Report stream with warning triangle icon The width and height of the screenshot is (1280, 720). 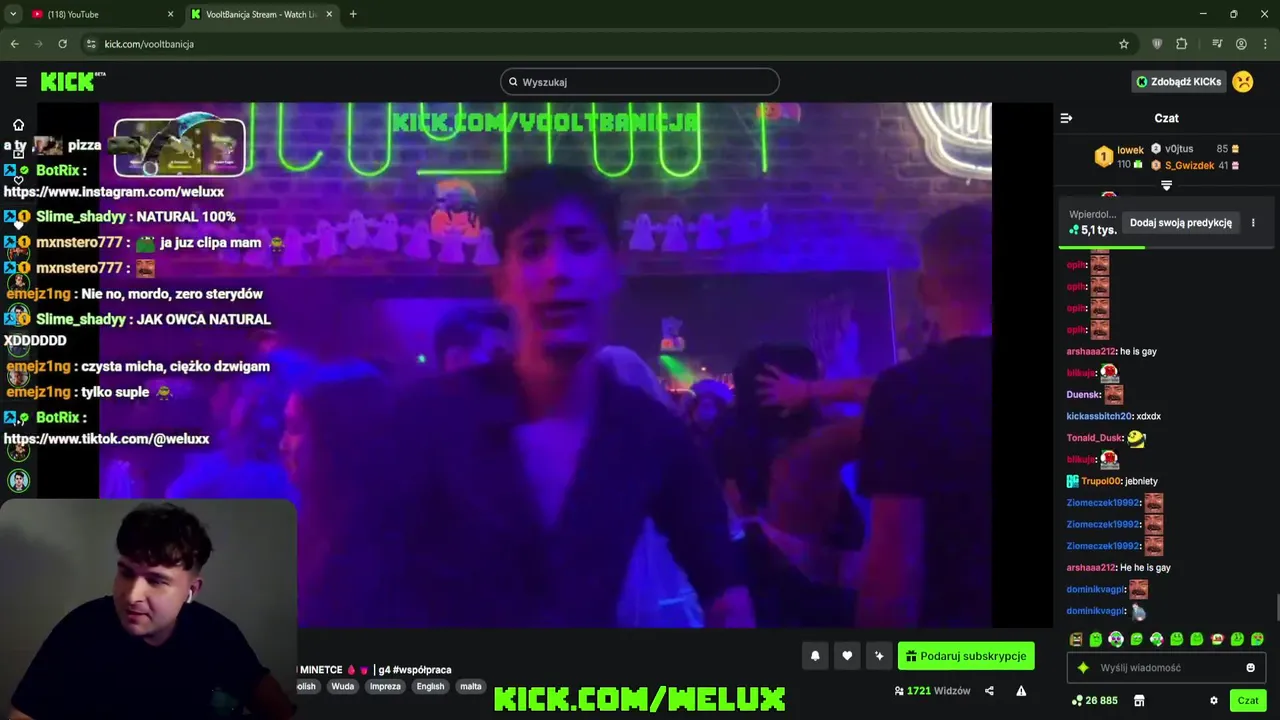[1021, 691]
